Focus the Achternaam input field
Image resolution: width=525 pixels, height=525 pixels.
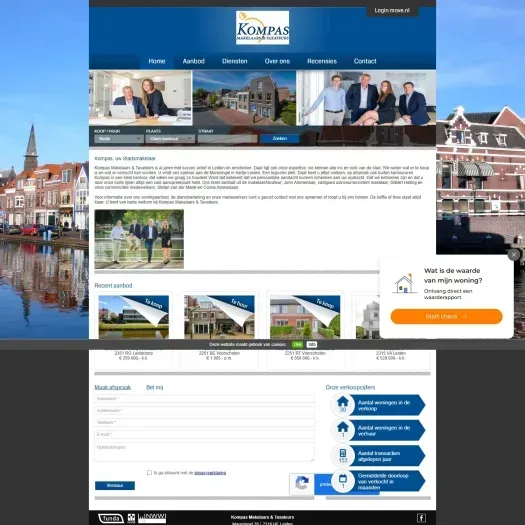[x=205, y=410]
